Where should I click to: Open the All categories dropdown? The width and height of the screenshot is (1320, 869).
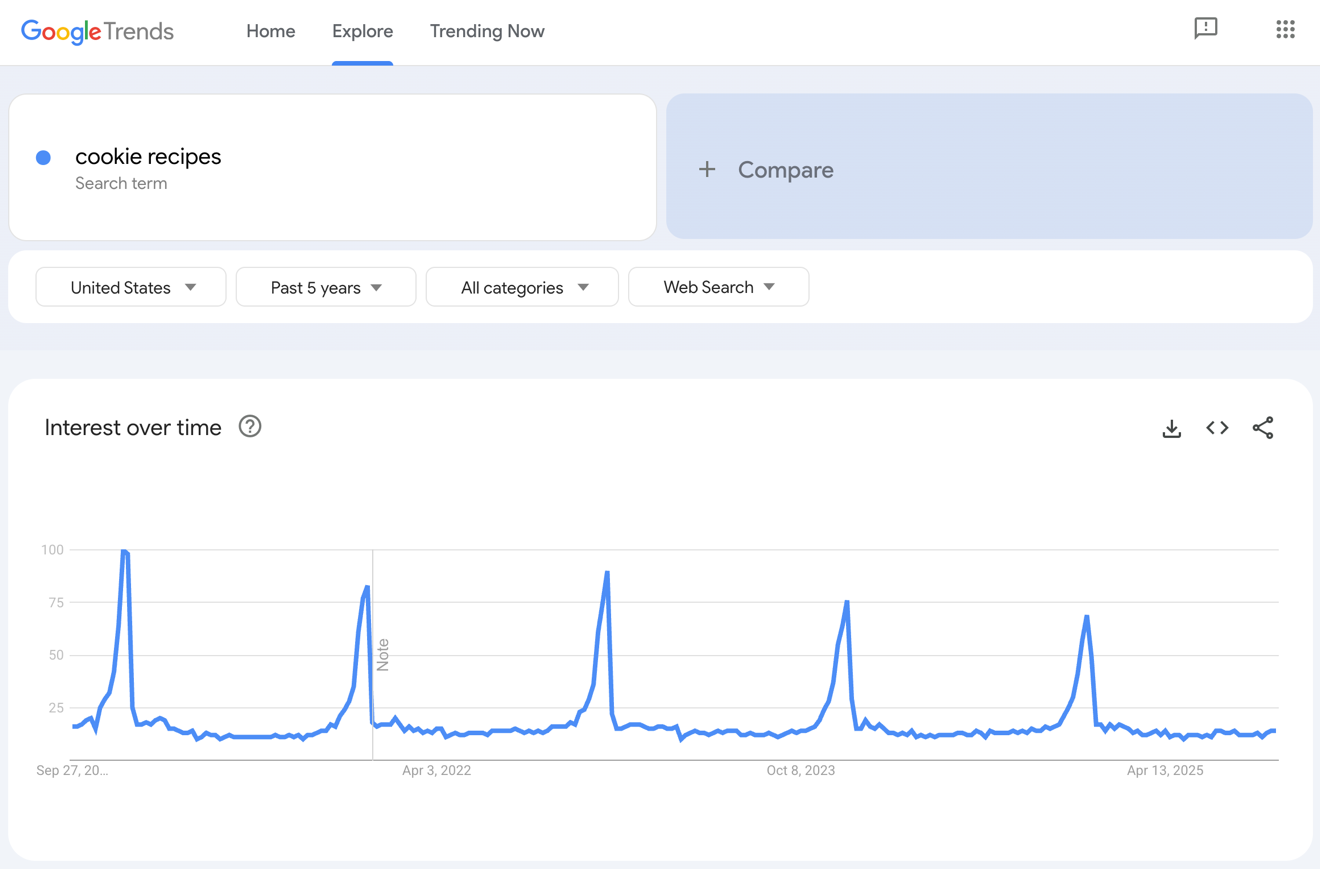522,287
